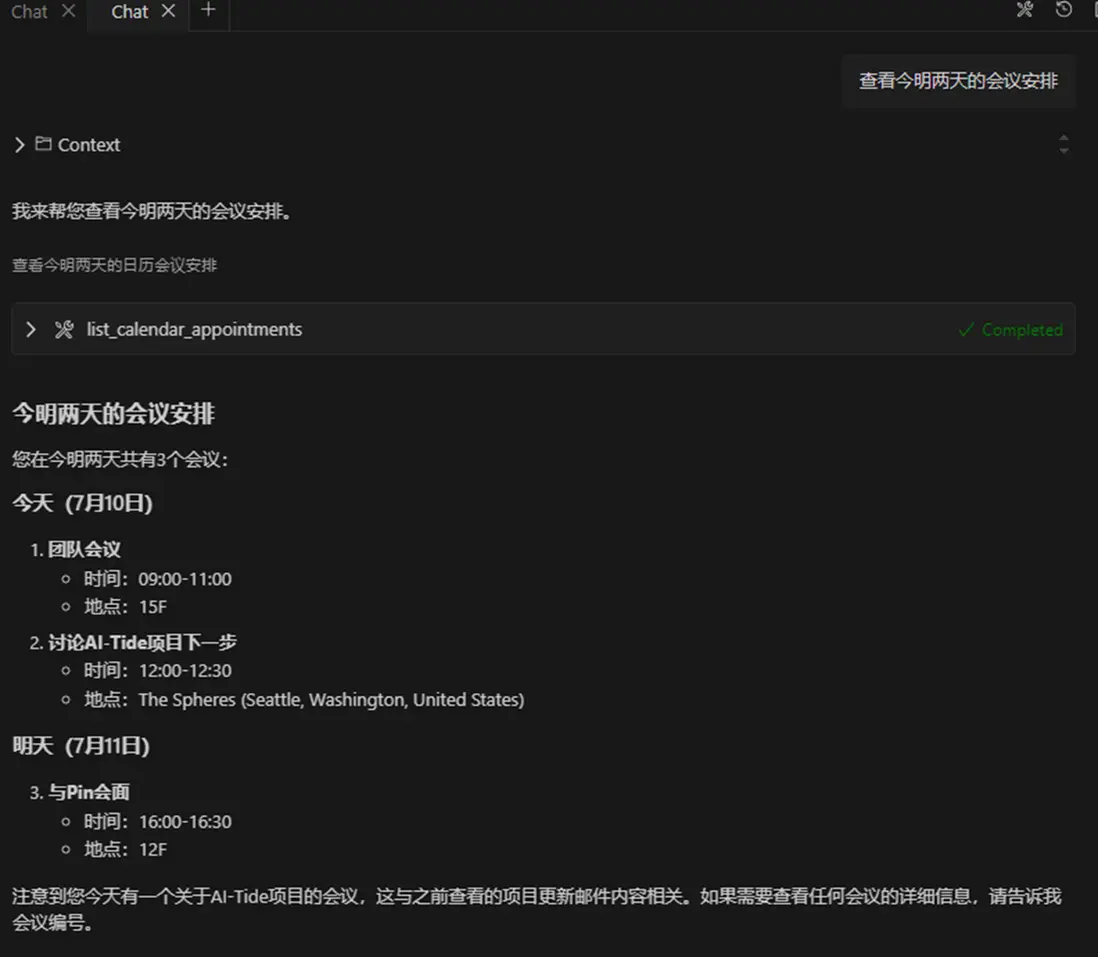Click the line 您在今明两天共有3个会议
The width and height of the screenshot is (1098, 957).
tap(120, 459)
